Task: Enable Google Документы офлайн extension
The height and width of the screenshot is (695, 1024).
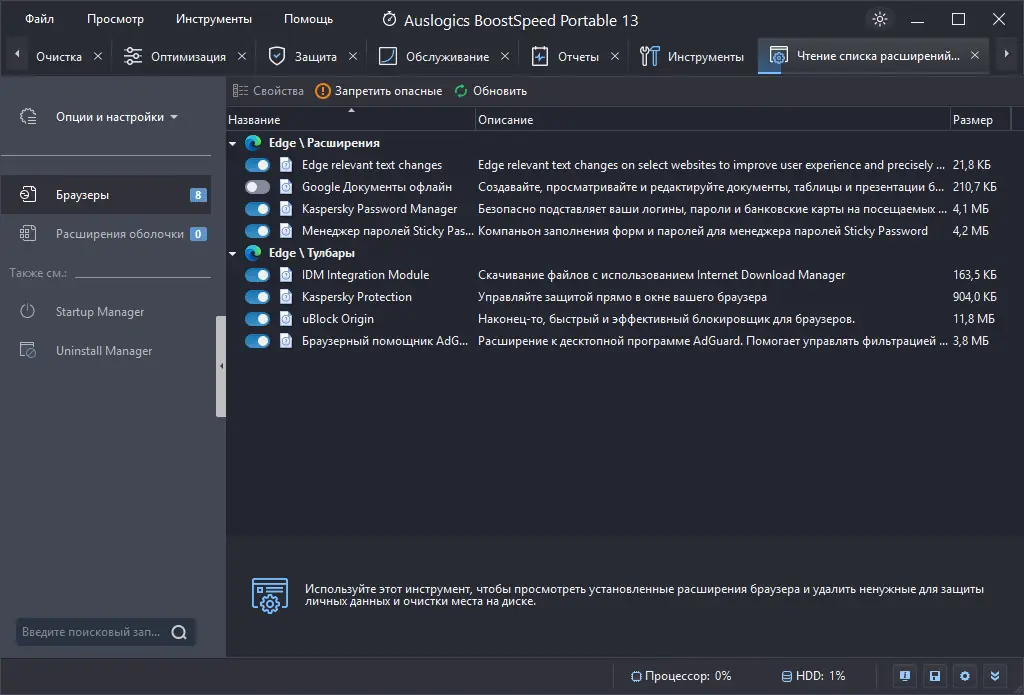Action: point(257,187)
